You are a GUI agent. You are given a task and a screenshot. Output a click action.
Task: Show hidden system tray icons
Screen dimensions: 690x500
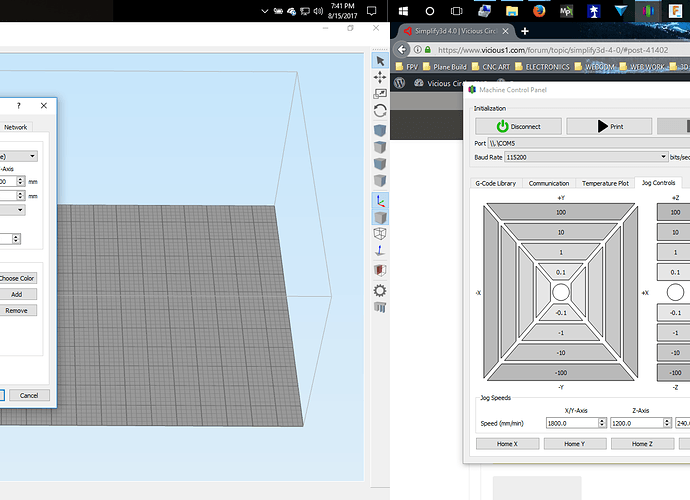(x=264, y=11)
